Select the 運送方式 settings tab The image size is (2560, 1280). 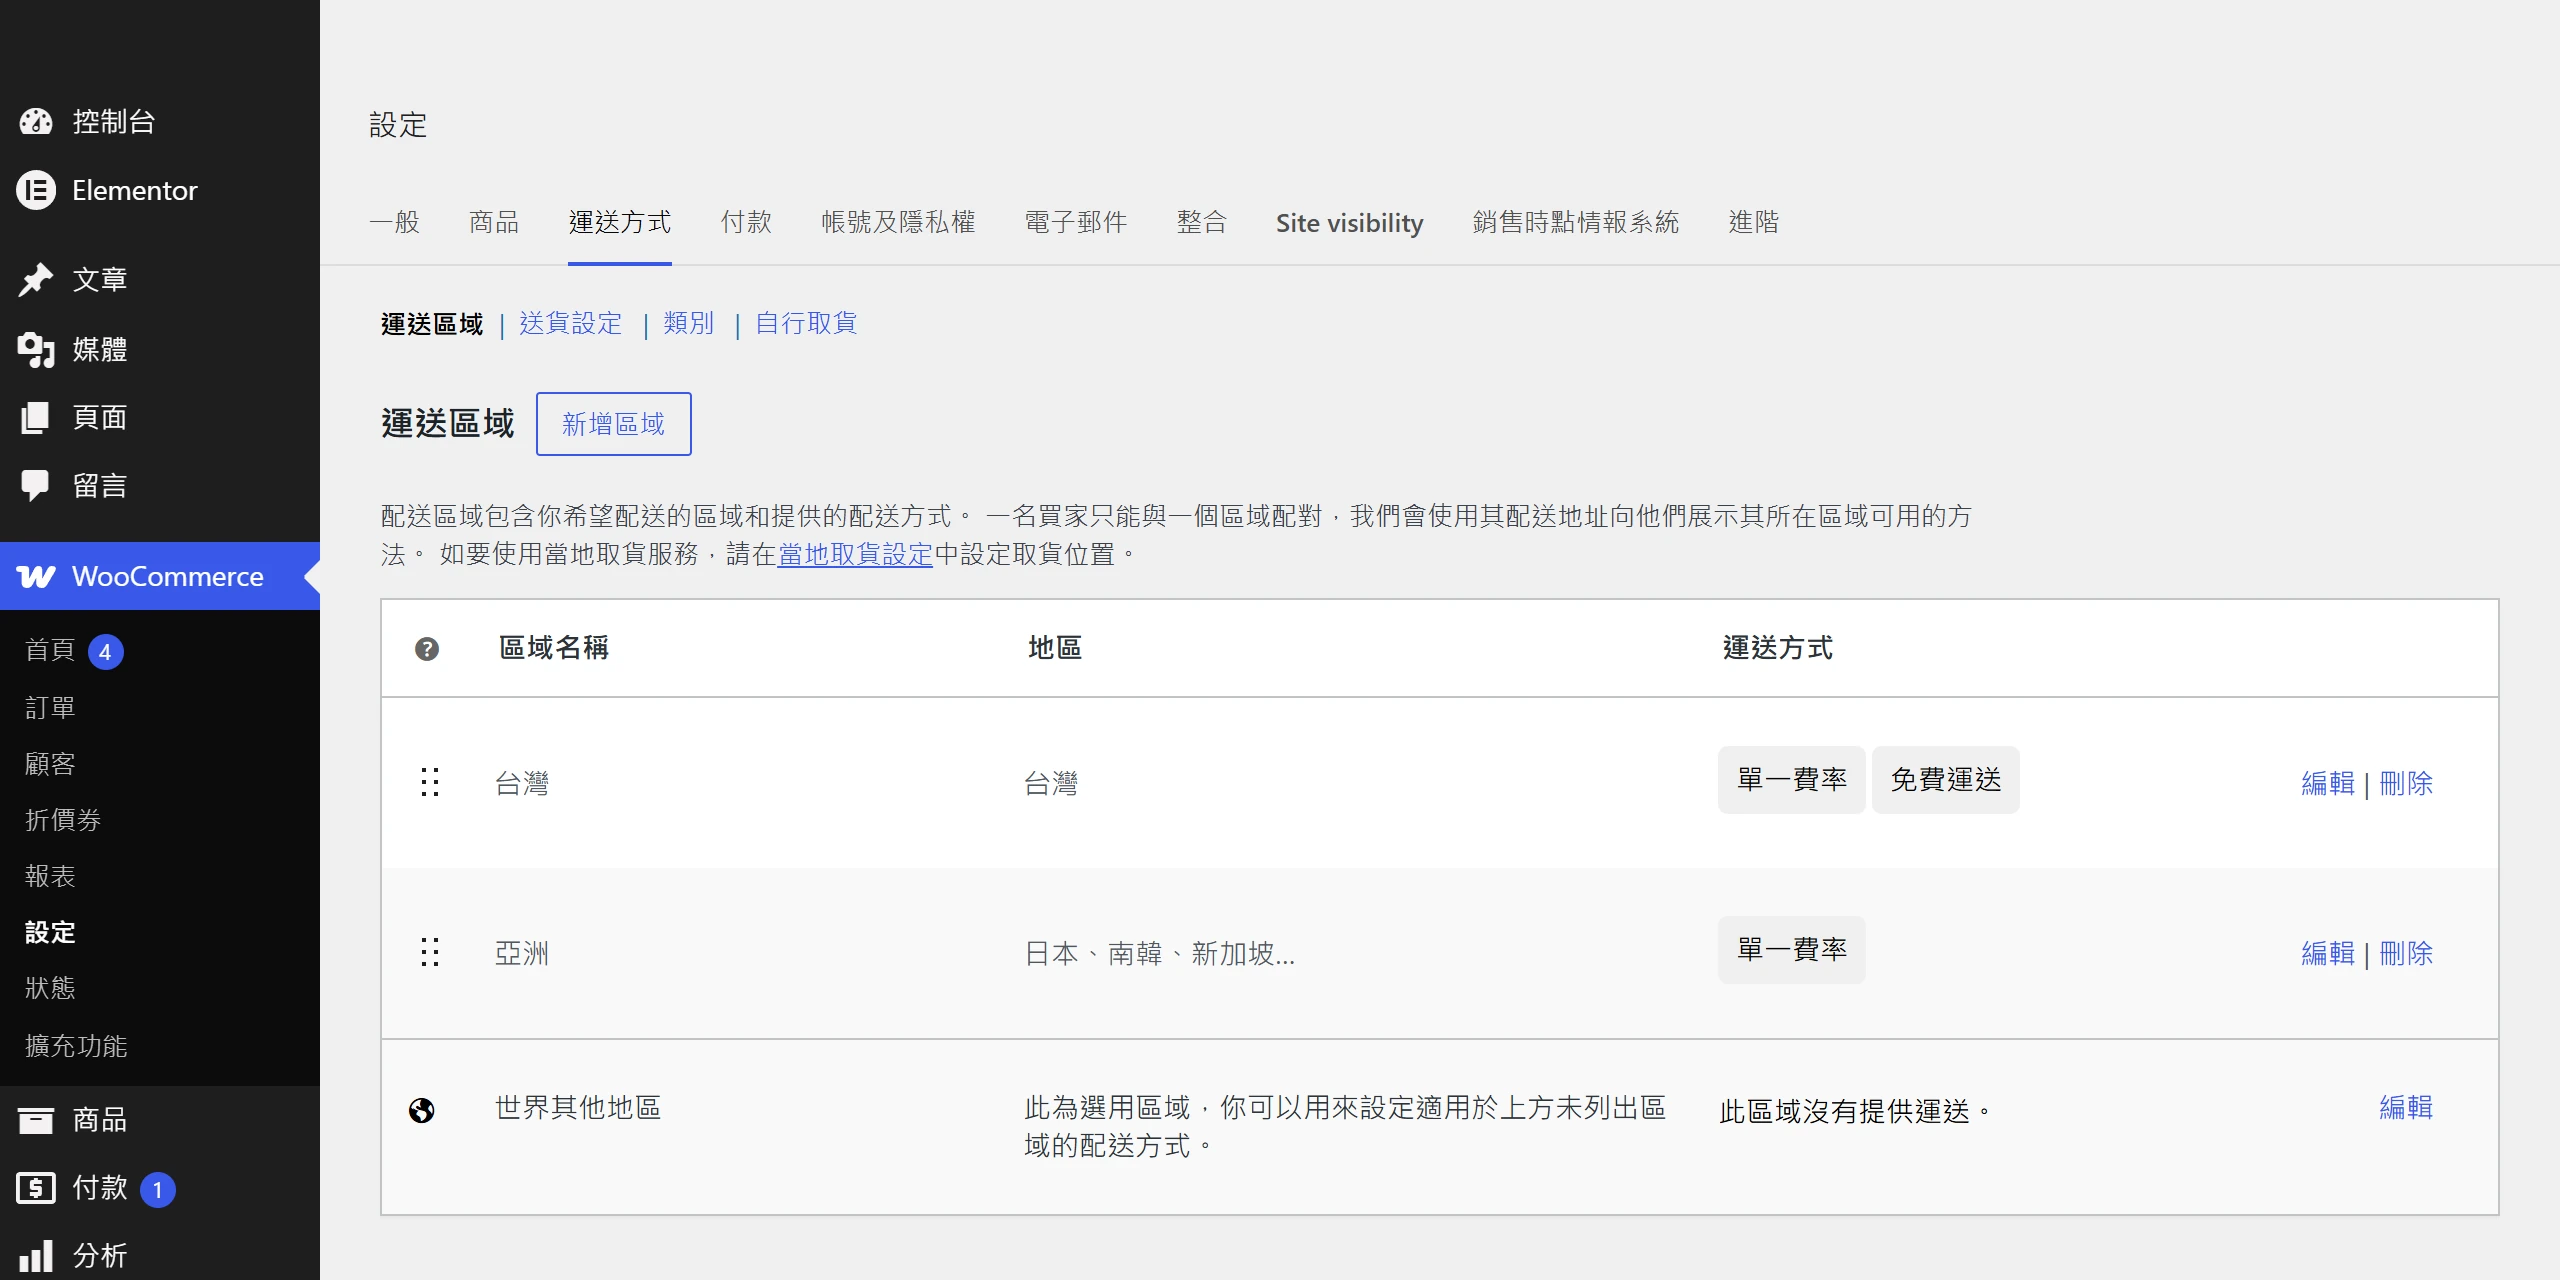(x=620, y=222)
